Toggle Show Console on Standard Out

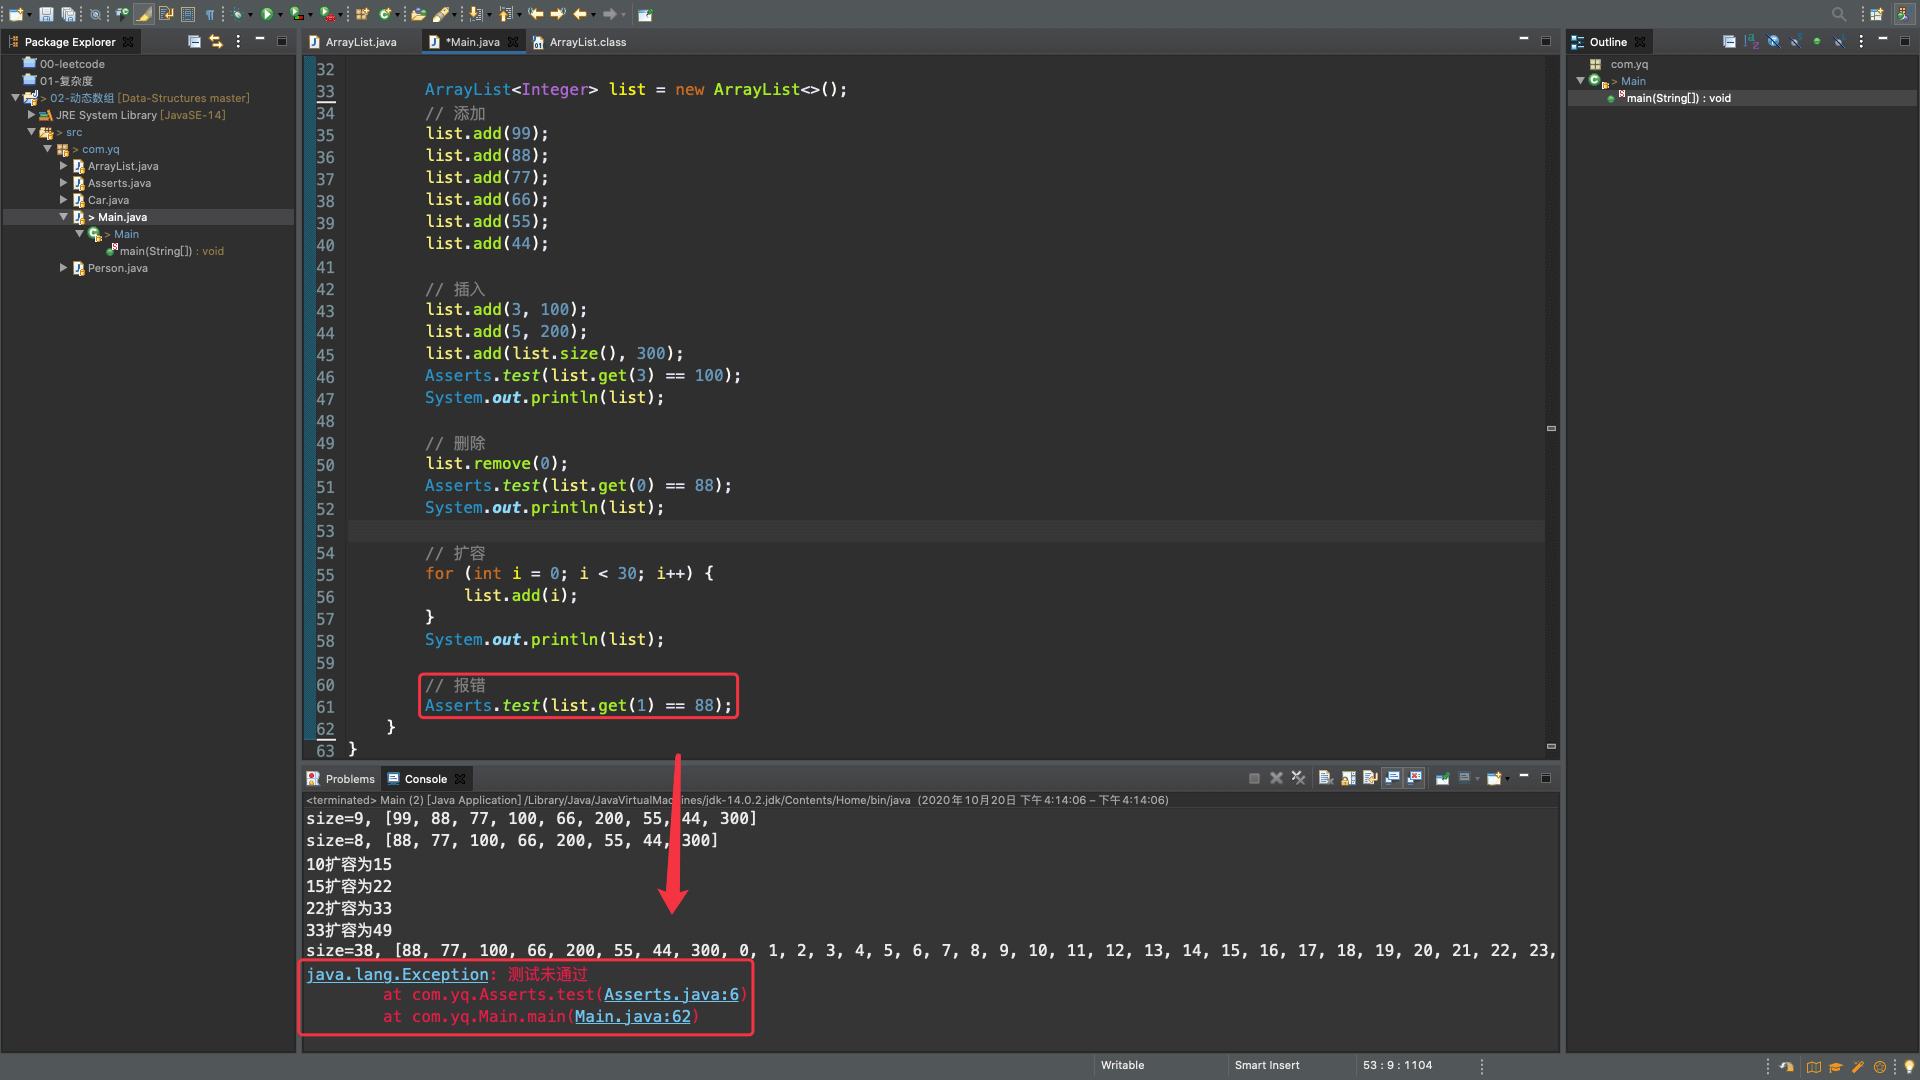point(1392,778)
